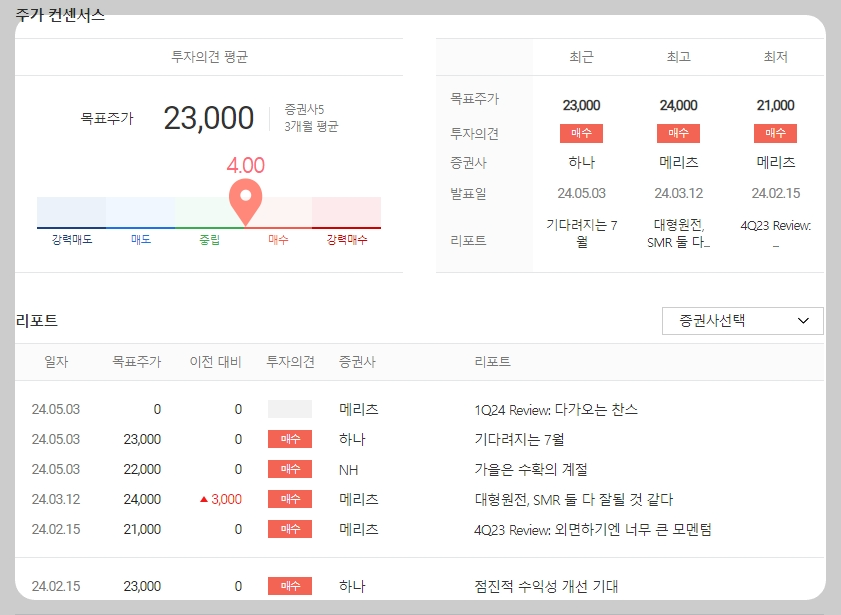
Task: Click the 최고 column header
Action: 678,57
